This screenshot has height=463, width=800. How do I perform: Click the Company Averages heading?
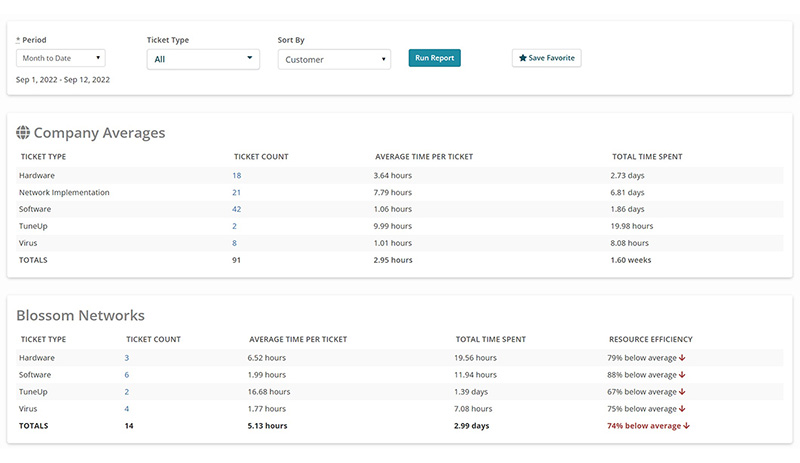click(x=99, y=133)
